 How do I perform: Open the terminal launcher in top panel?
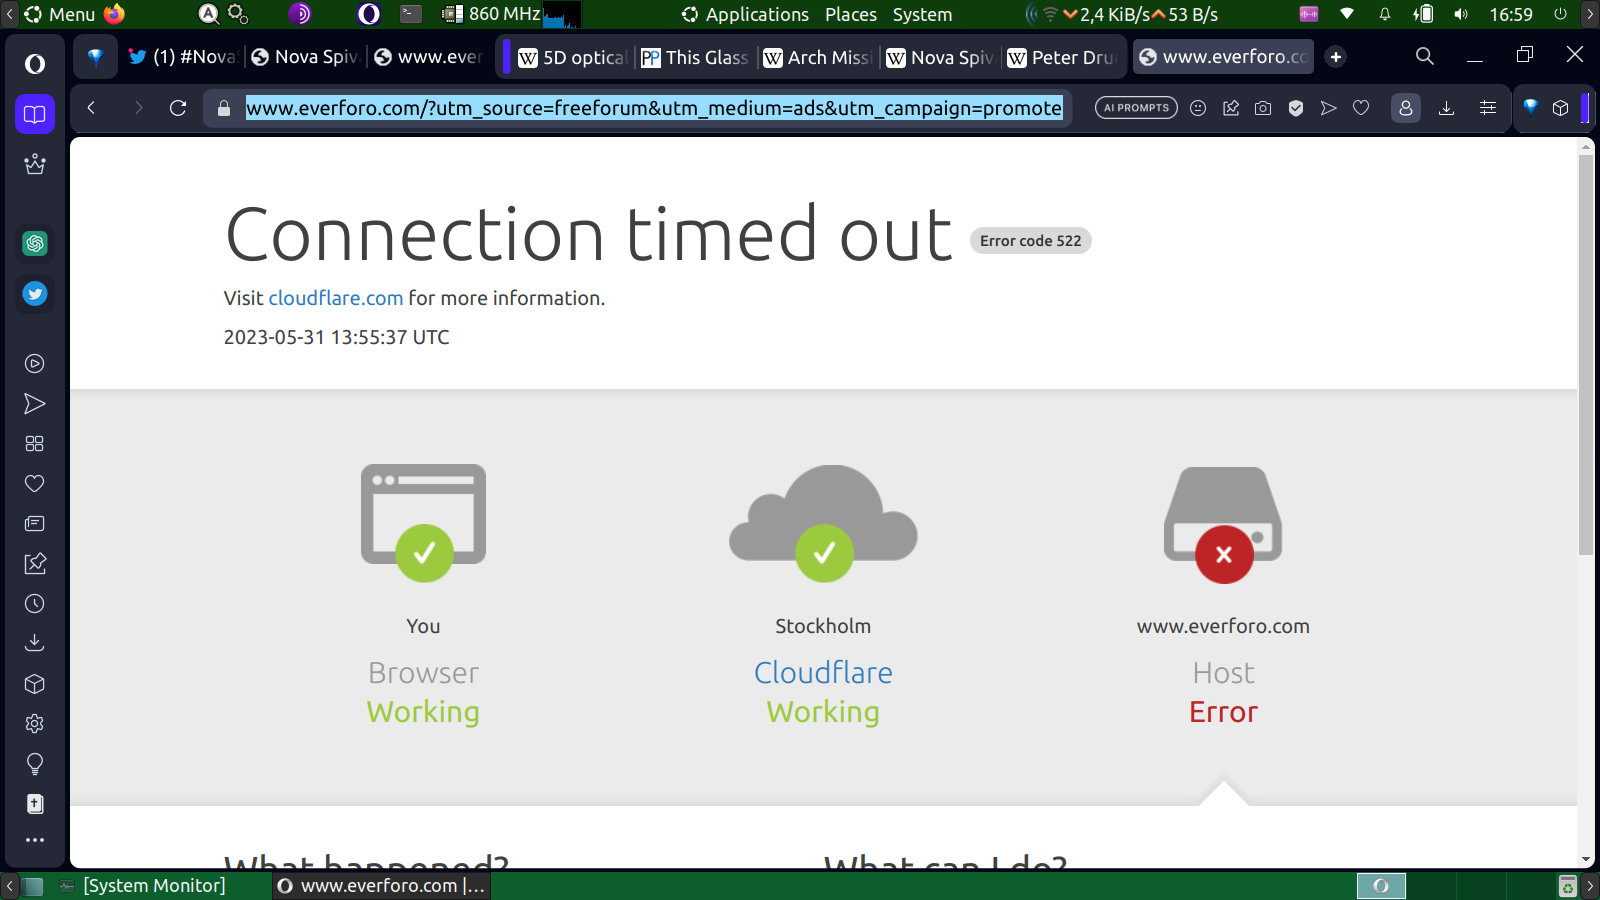coord(411,14)
